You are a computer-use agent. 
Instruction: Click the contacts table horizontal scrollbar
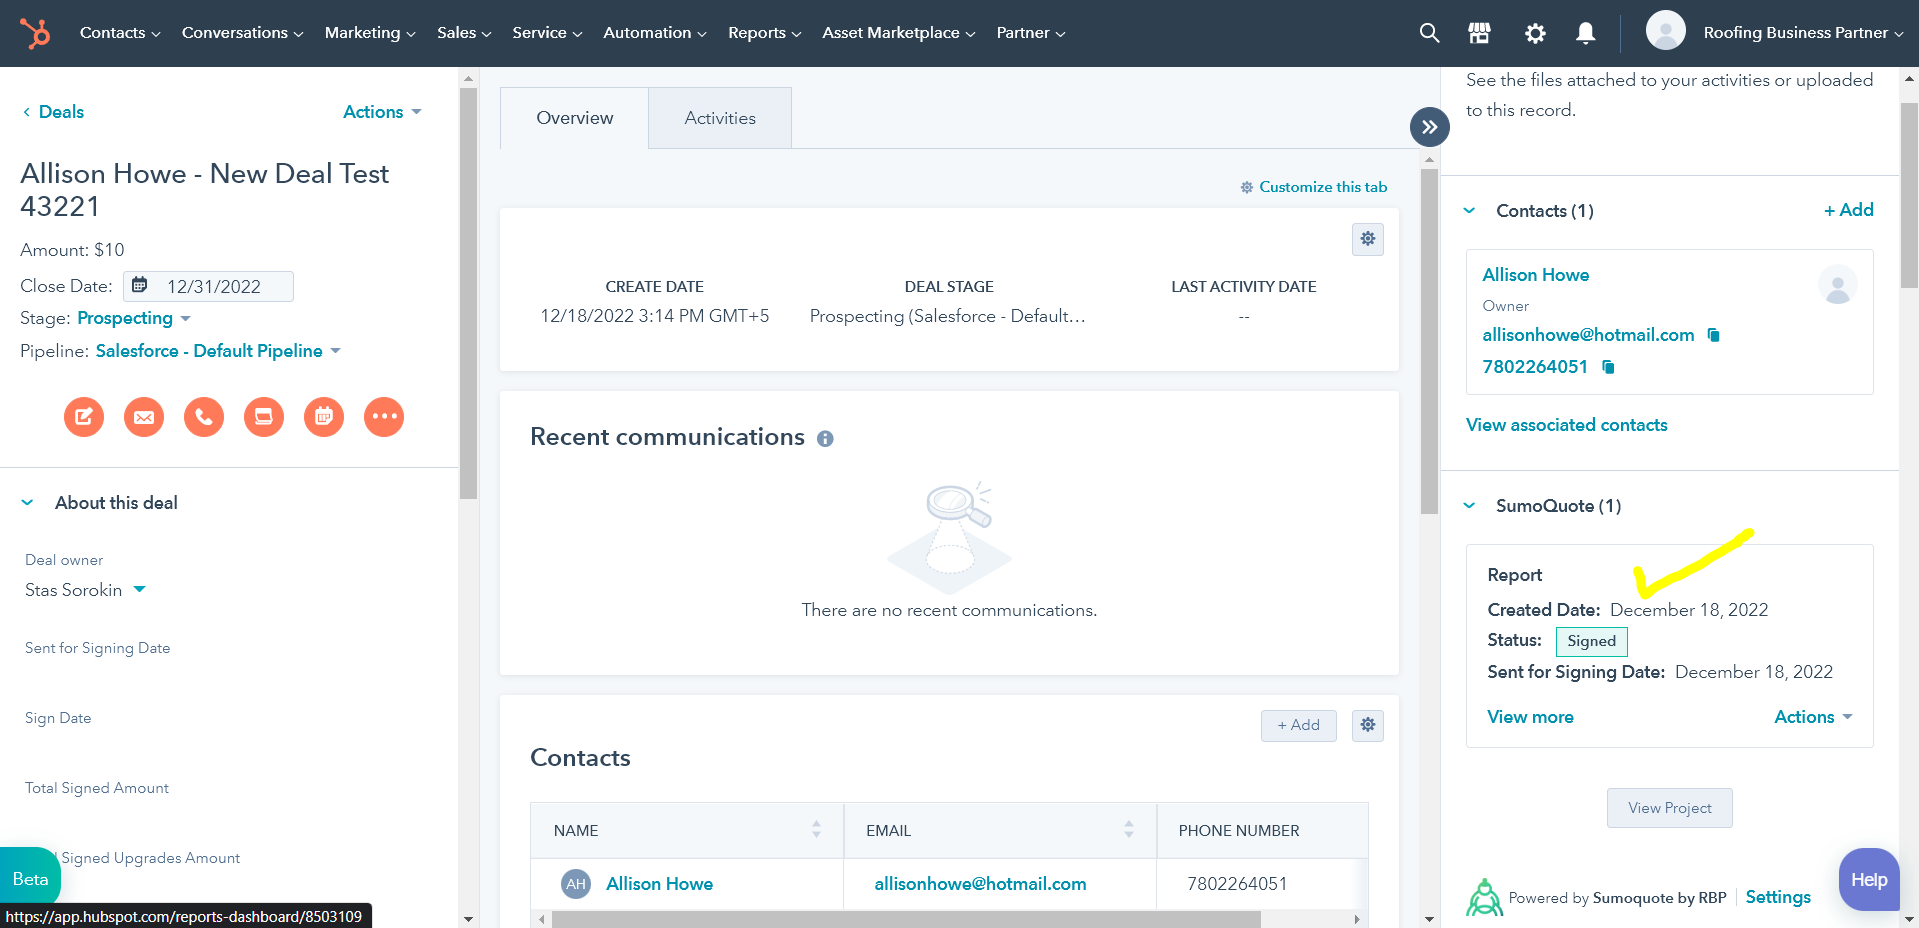tap(905, 919)
